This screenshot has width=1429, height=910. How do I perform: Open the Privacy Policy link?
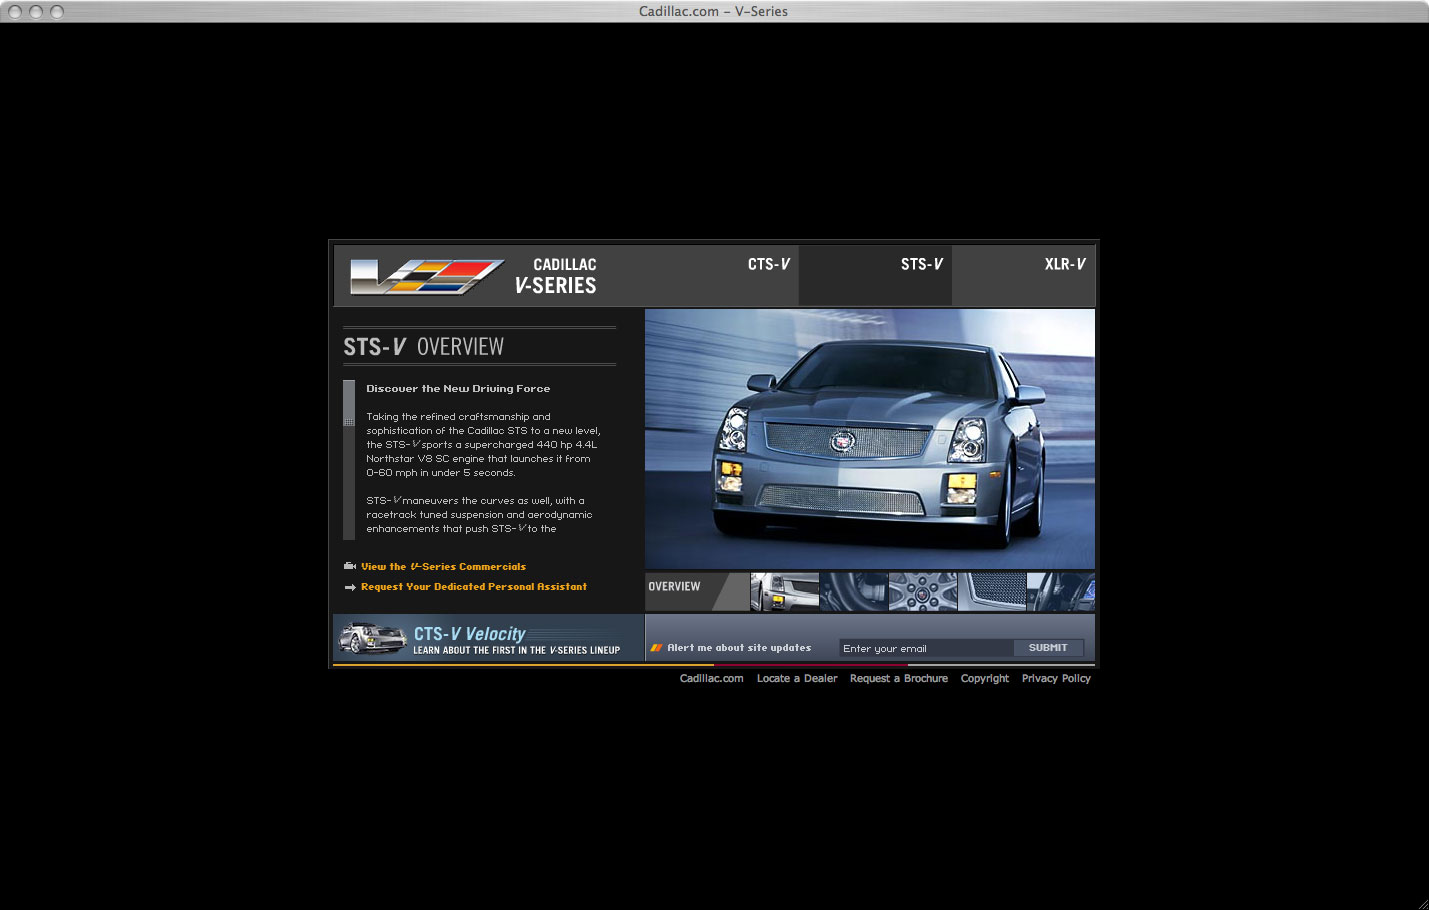point(1056,678)
